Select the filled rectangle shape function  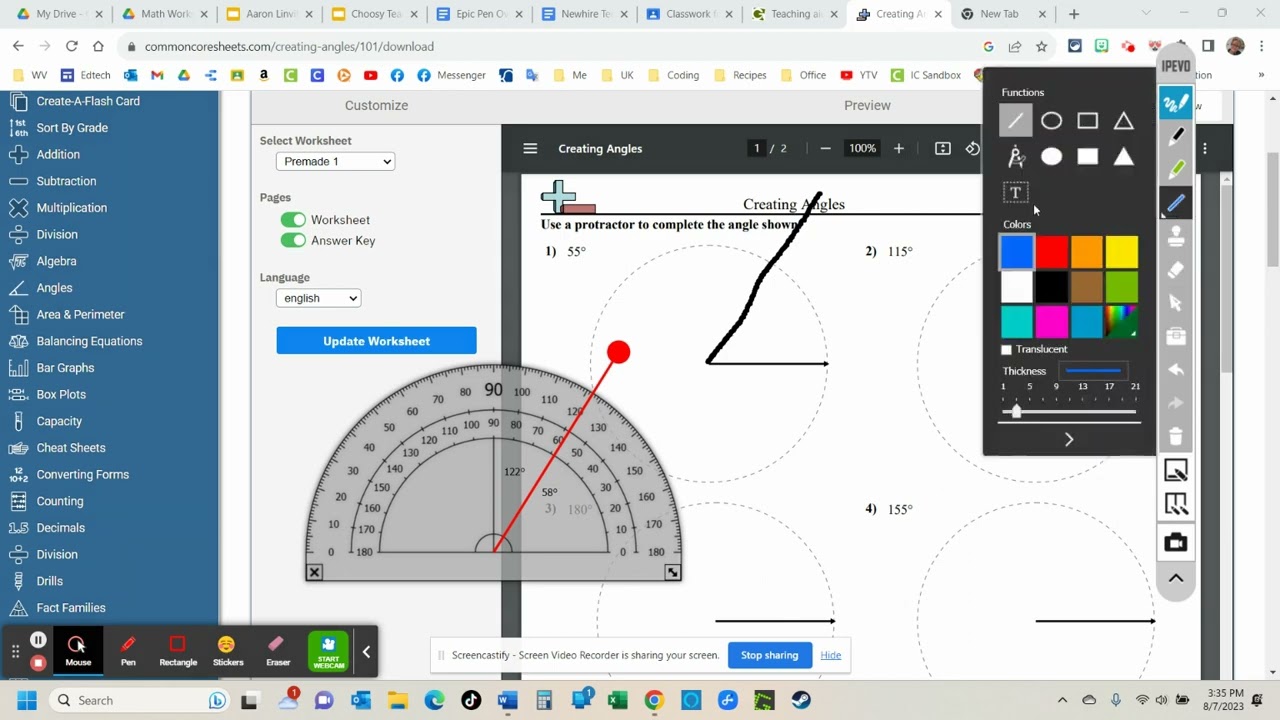pyautogui.click(x=1087, y=156)
